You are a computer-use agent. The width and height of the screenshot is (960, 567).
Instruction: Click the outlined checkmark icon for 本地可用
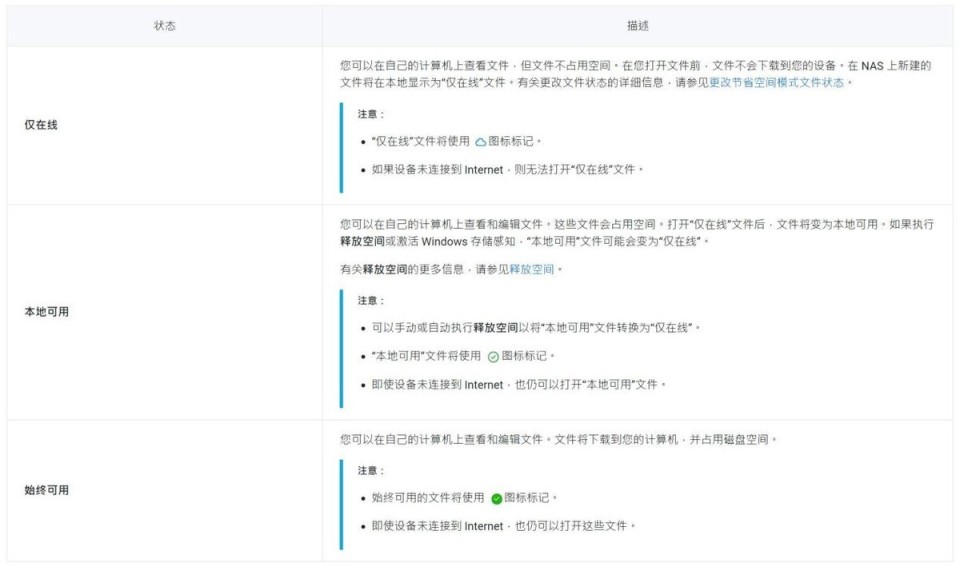[493, 357]
